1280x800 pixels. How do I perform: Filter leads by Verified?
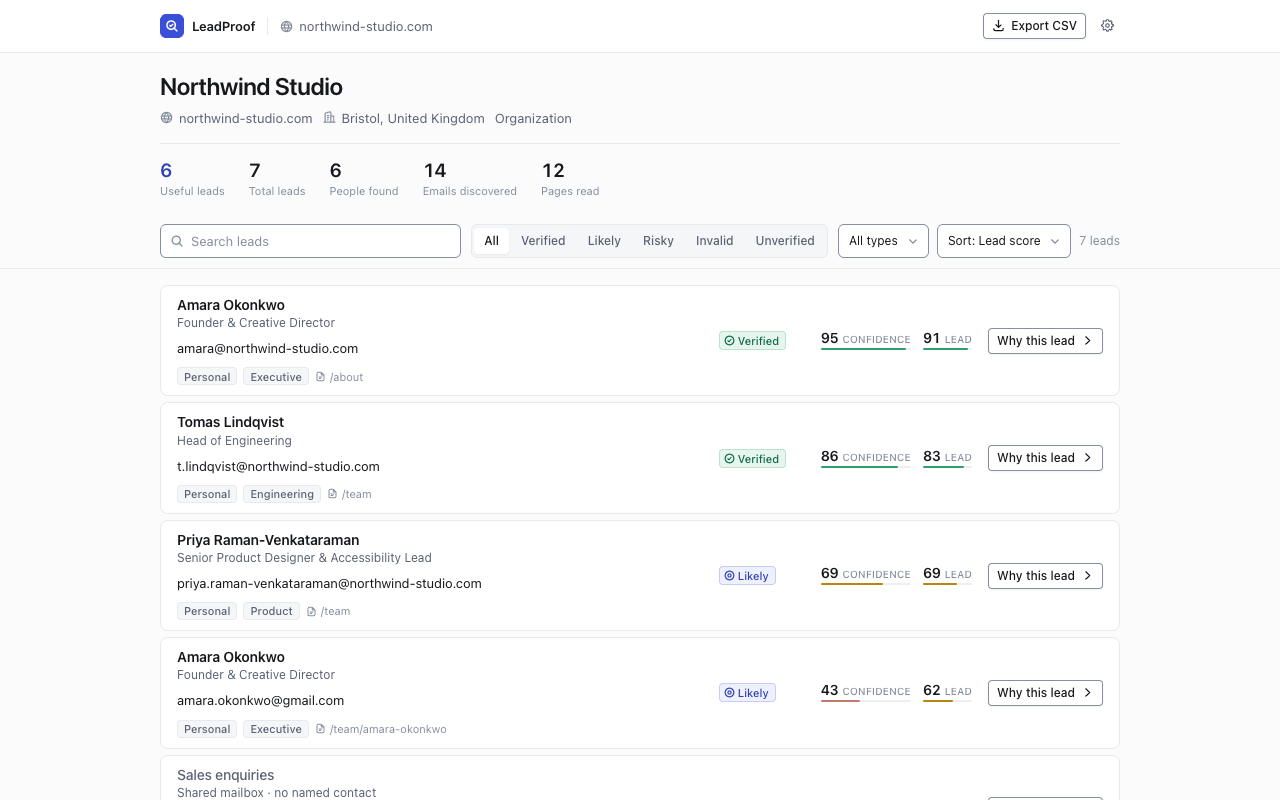(x=543, y=241)
